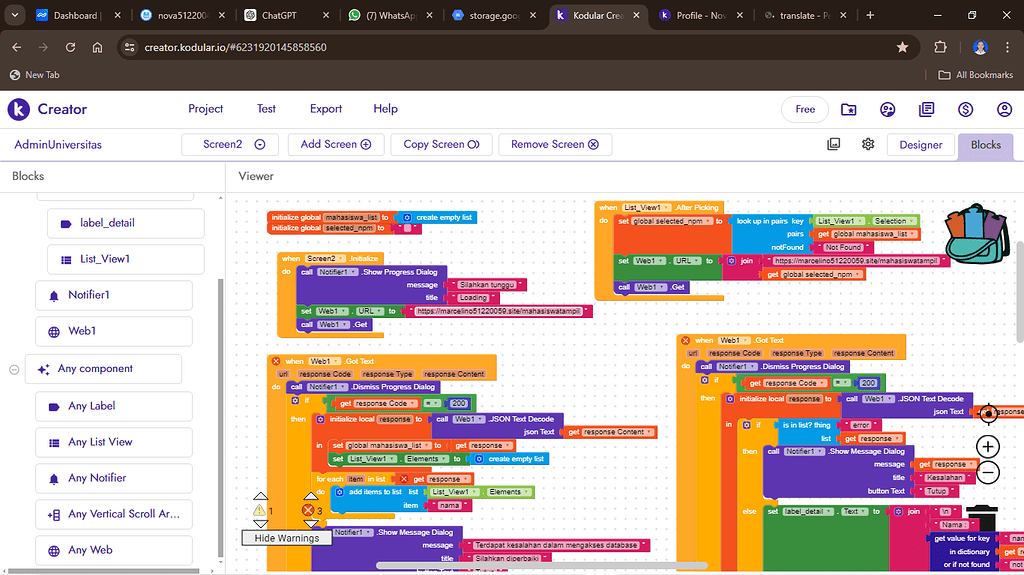Center the workspace using the target icon
1024x575 pixels.
coord(988,413)
